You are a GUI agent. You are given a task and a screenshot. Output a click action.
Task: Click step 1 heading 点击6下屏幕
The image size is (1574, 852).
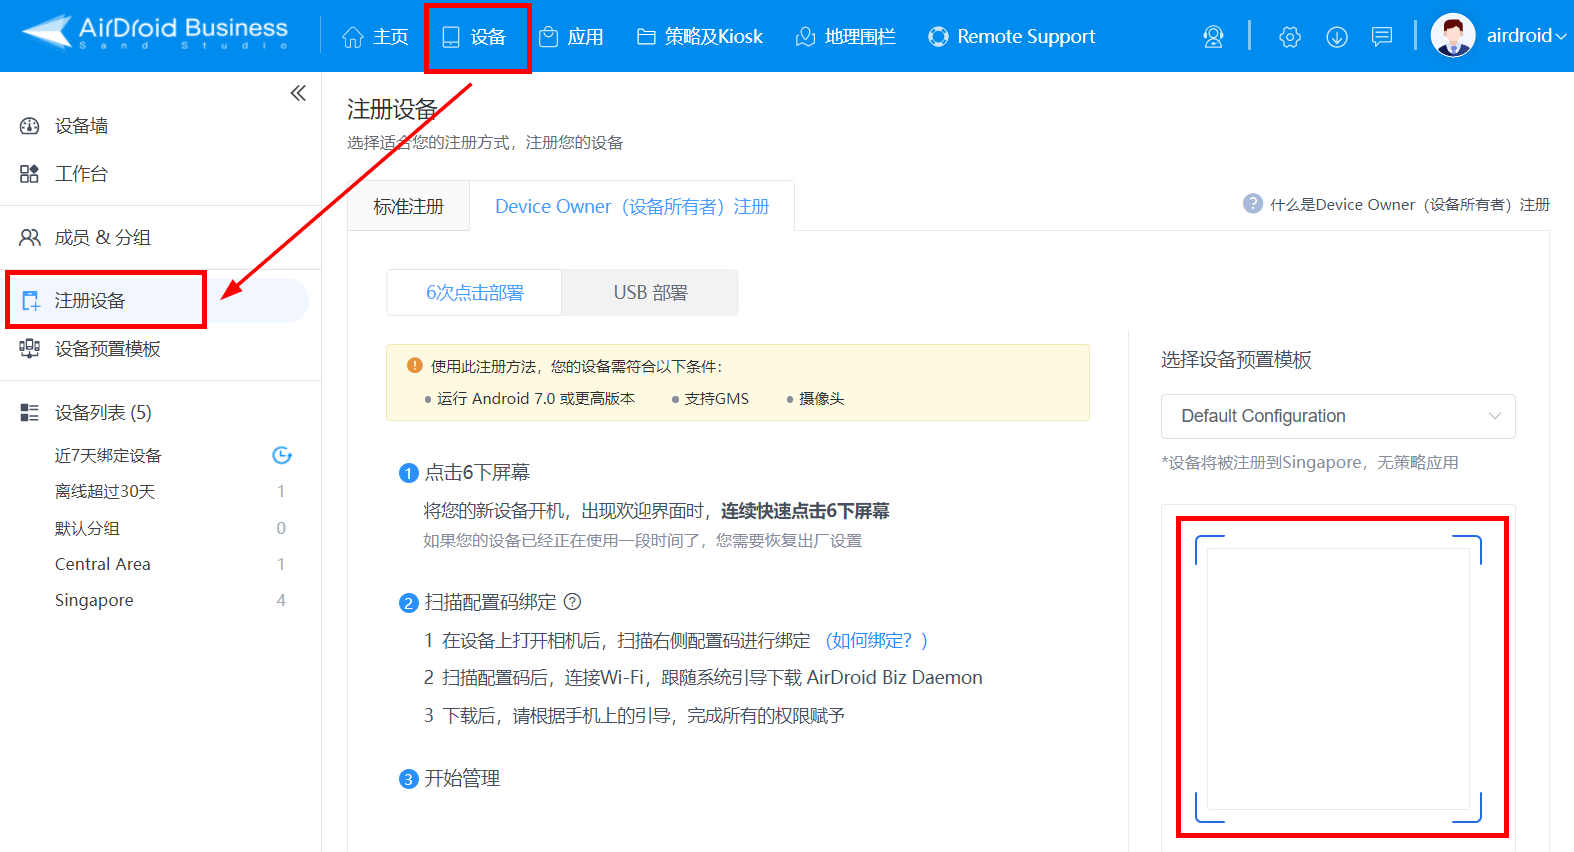477,473
